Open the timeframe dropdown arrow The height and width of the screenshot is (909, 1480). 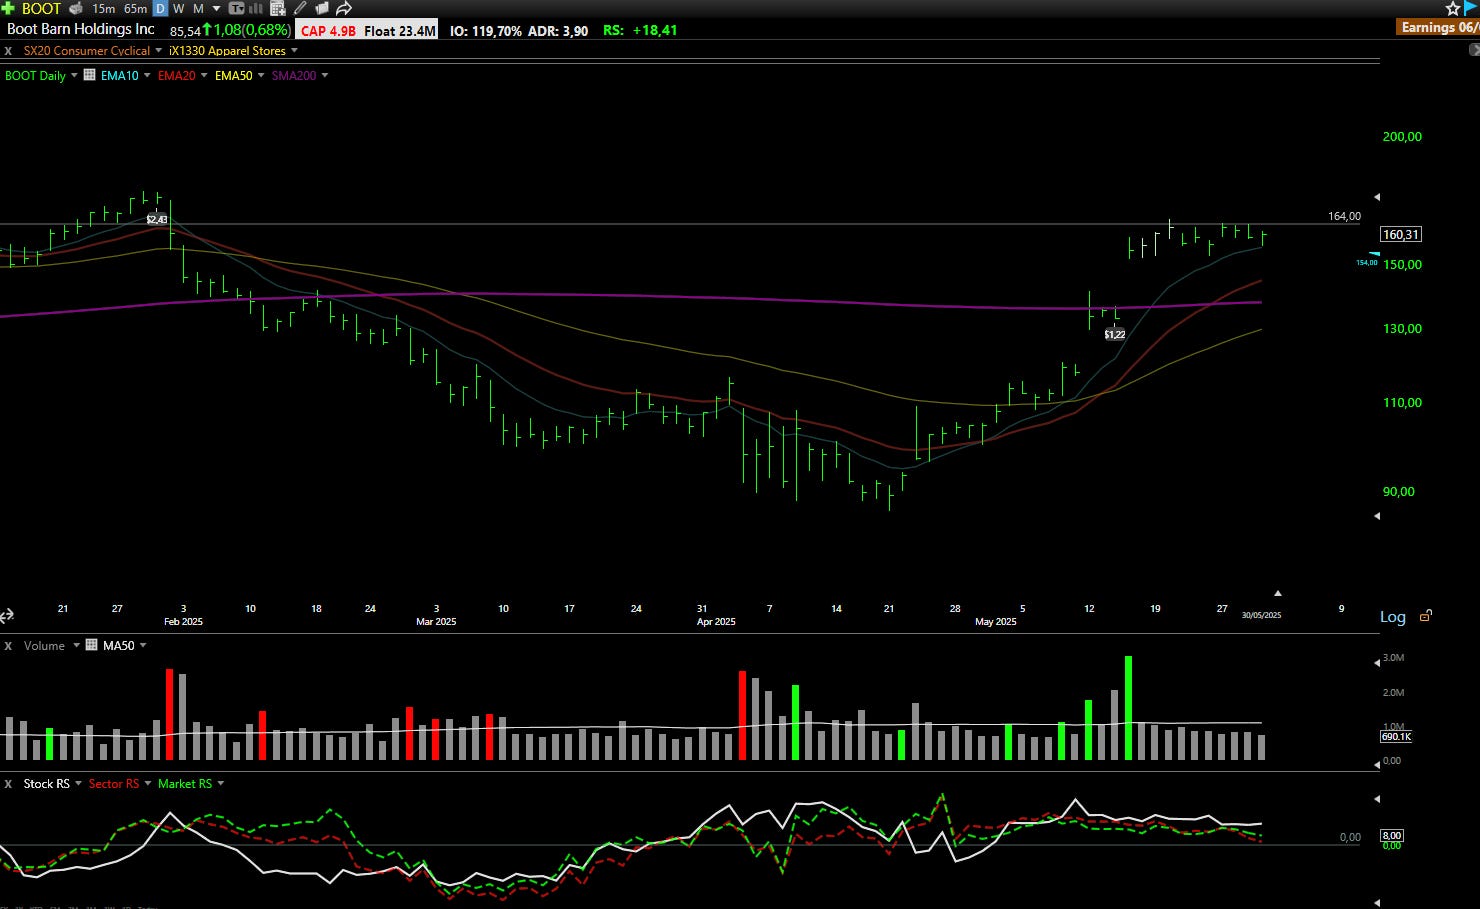pos(216,9)
